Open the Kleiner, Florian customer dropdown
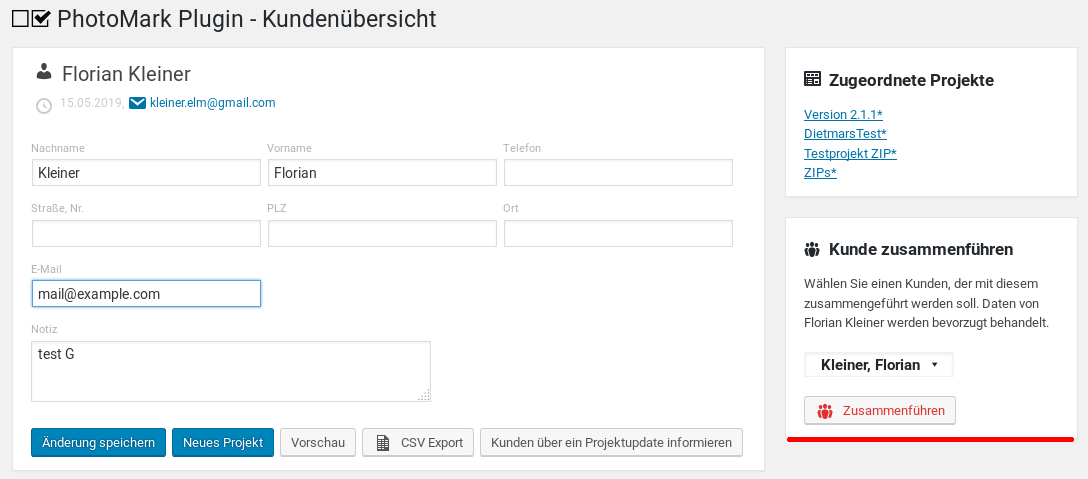Viewport: 1088px width, 479px height. click(x=878, y=365)
